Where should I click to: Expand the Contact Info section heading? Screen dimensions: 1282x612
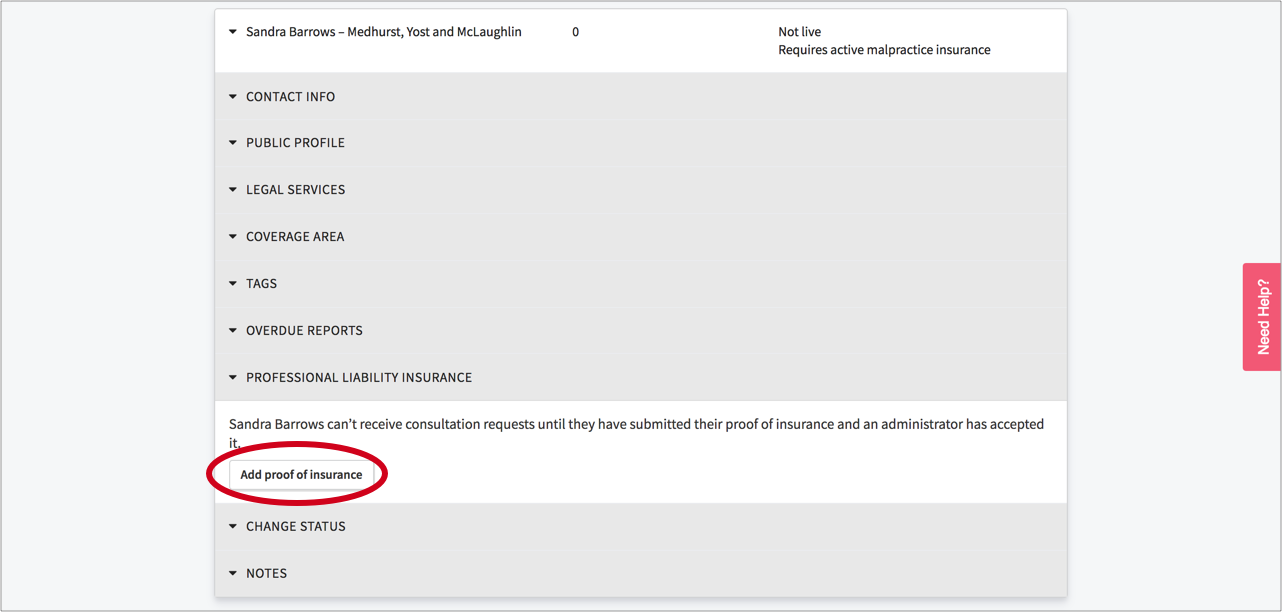click(x=290, y=97)
